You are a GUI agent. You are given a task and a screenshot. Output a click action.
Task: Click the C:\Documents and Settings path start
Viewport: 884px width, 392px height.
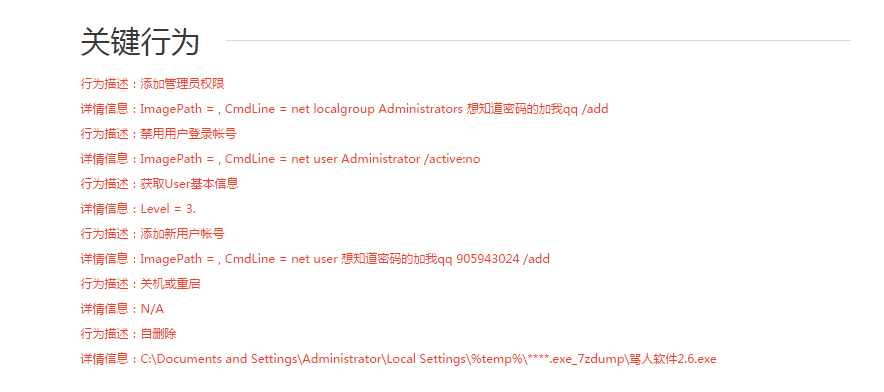(x=219, y=359)
